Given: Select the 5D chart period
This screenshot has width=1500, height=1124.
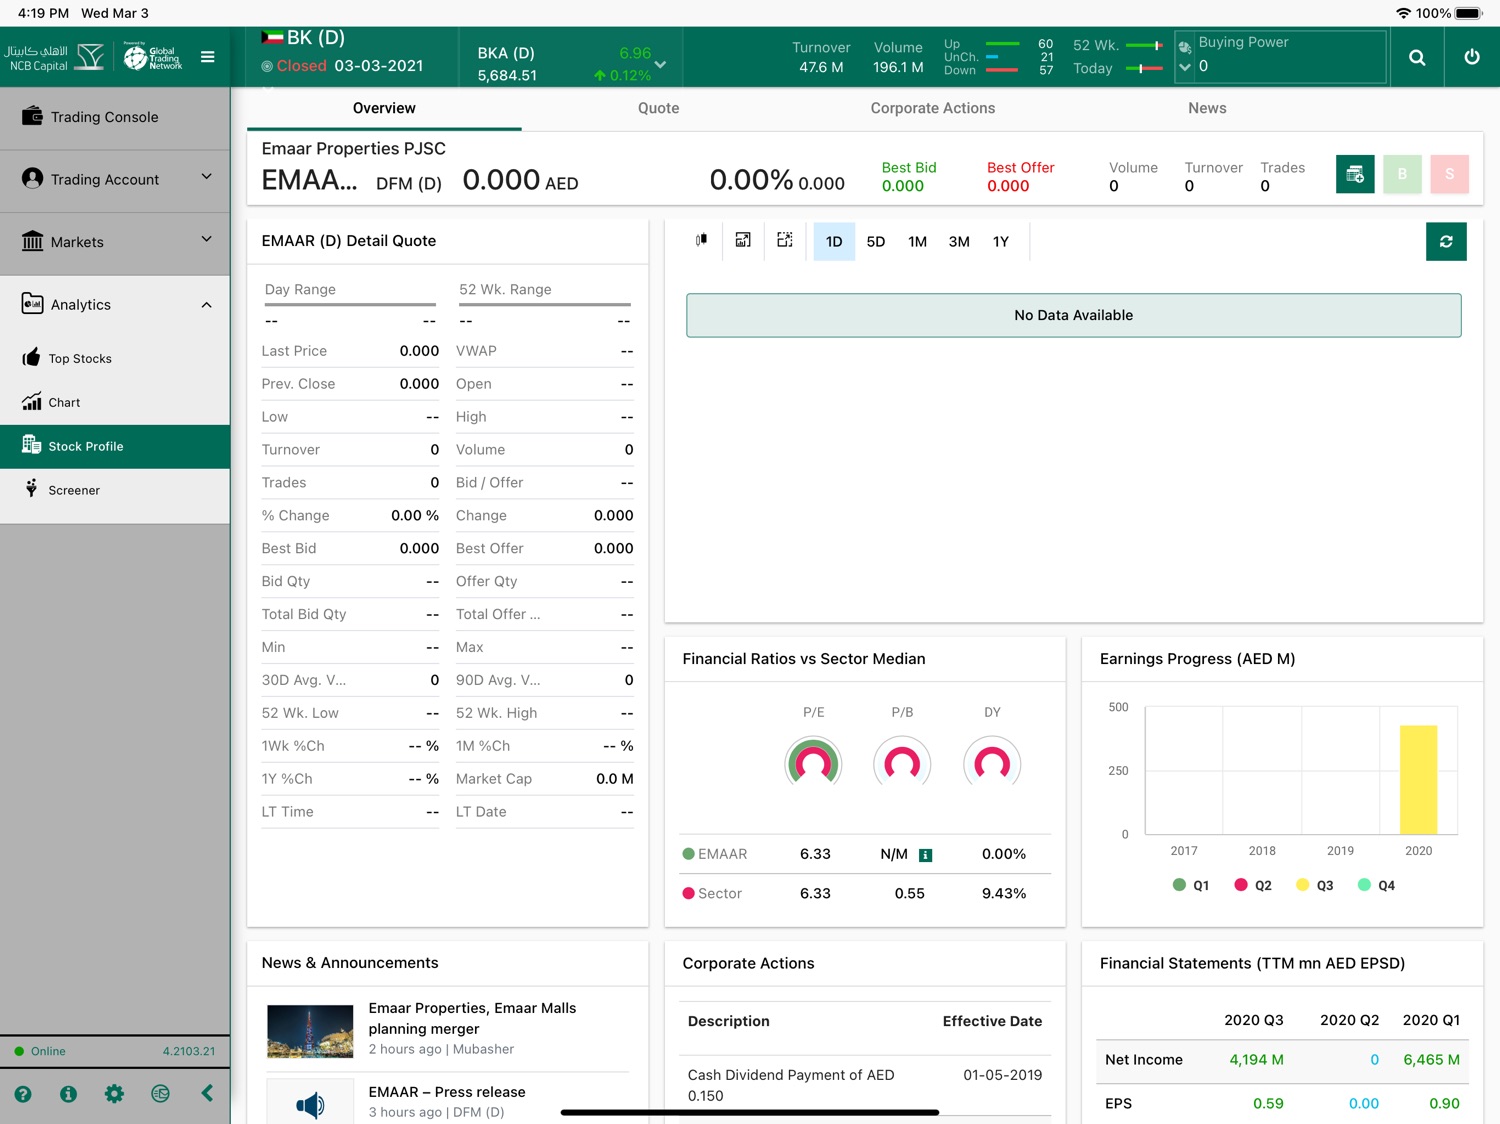Looking at the screenshot, I should (x=876, y=241).
